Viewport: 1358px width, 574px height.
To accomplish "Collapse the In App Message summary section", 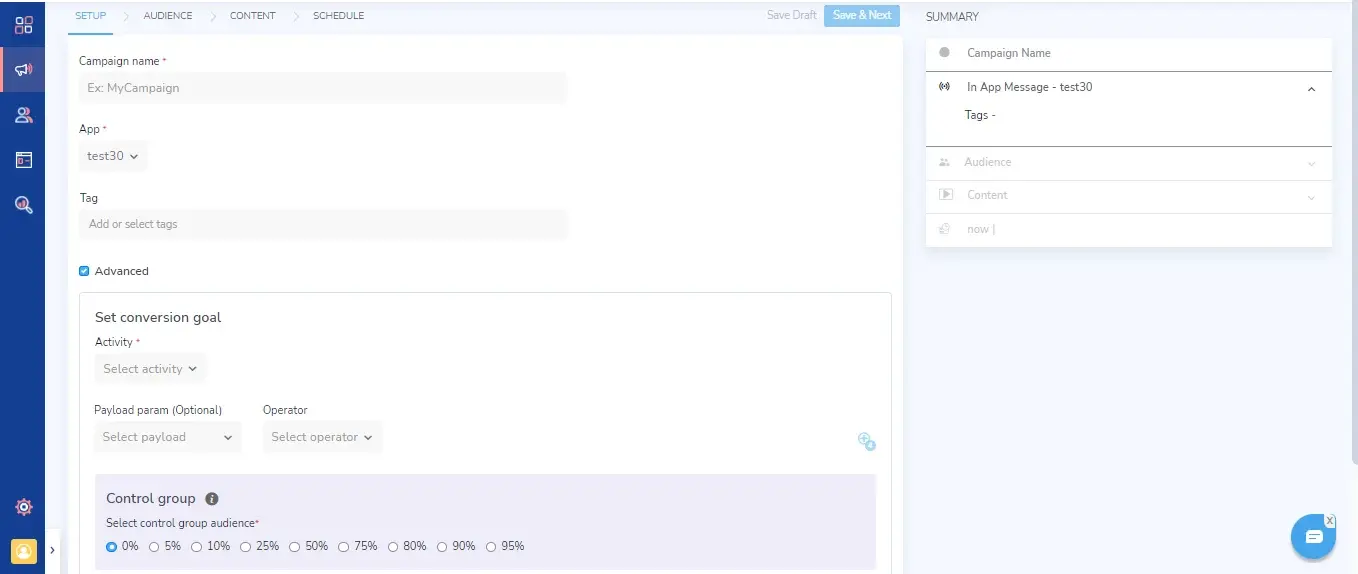I will [x=1311, y=89].
